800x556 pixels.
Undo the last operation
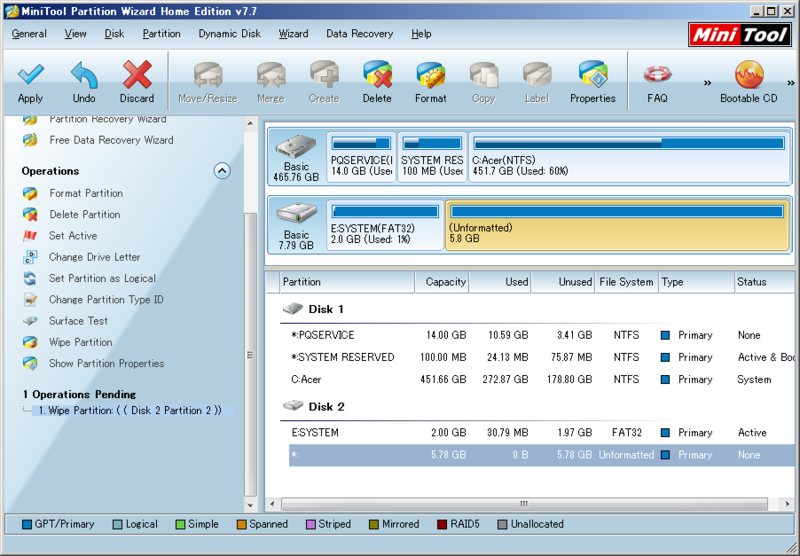pos(84,82)
